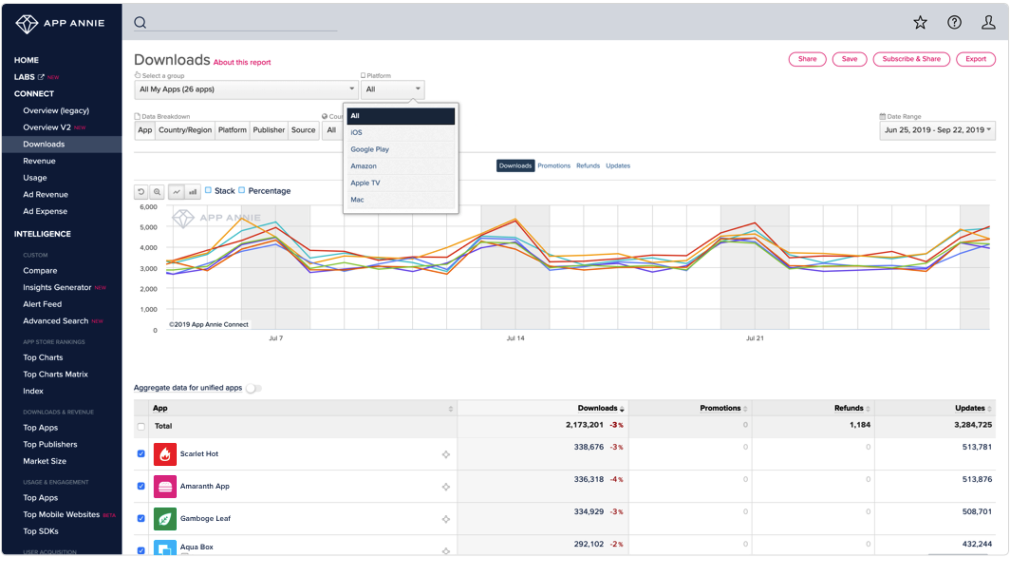Uncheck Scarlet Hot checkbox
Screen dimensions: 1012x563
141,454
